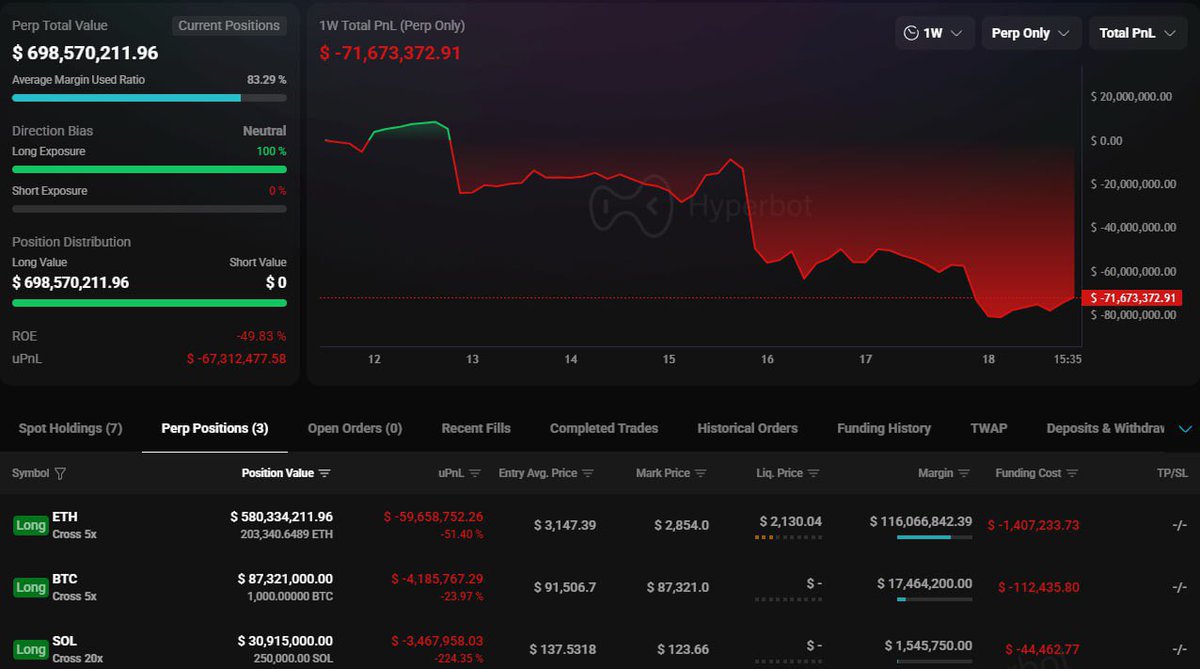Click the Average Margin Used Ratio bar
Image resolution: width=1200 pixels, height=669 pixels.
tap(148, 97)
